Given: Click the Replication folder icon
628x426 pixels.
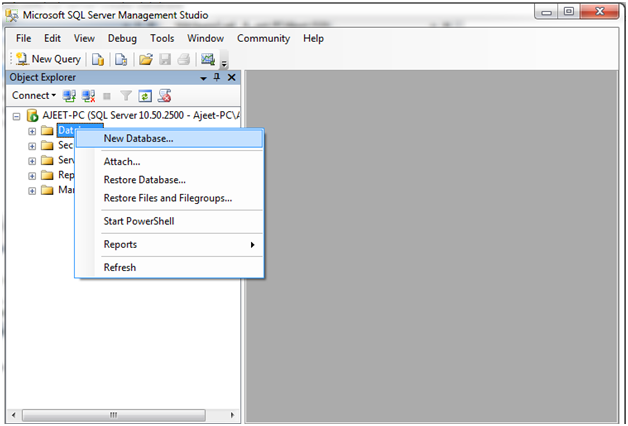Looking at the screenshot, I should click(47, 175).
